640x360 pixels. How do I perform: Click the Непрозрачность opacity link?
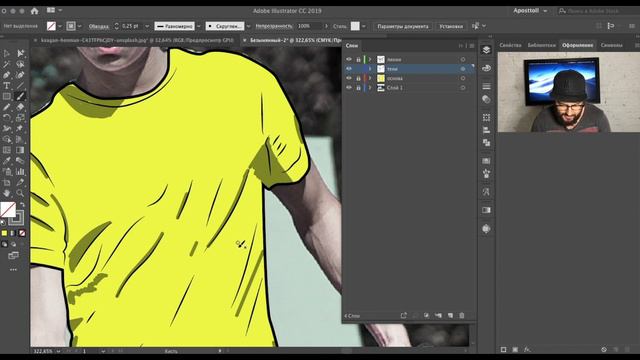[x=274, y=26]
